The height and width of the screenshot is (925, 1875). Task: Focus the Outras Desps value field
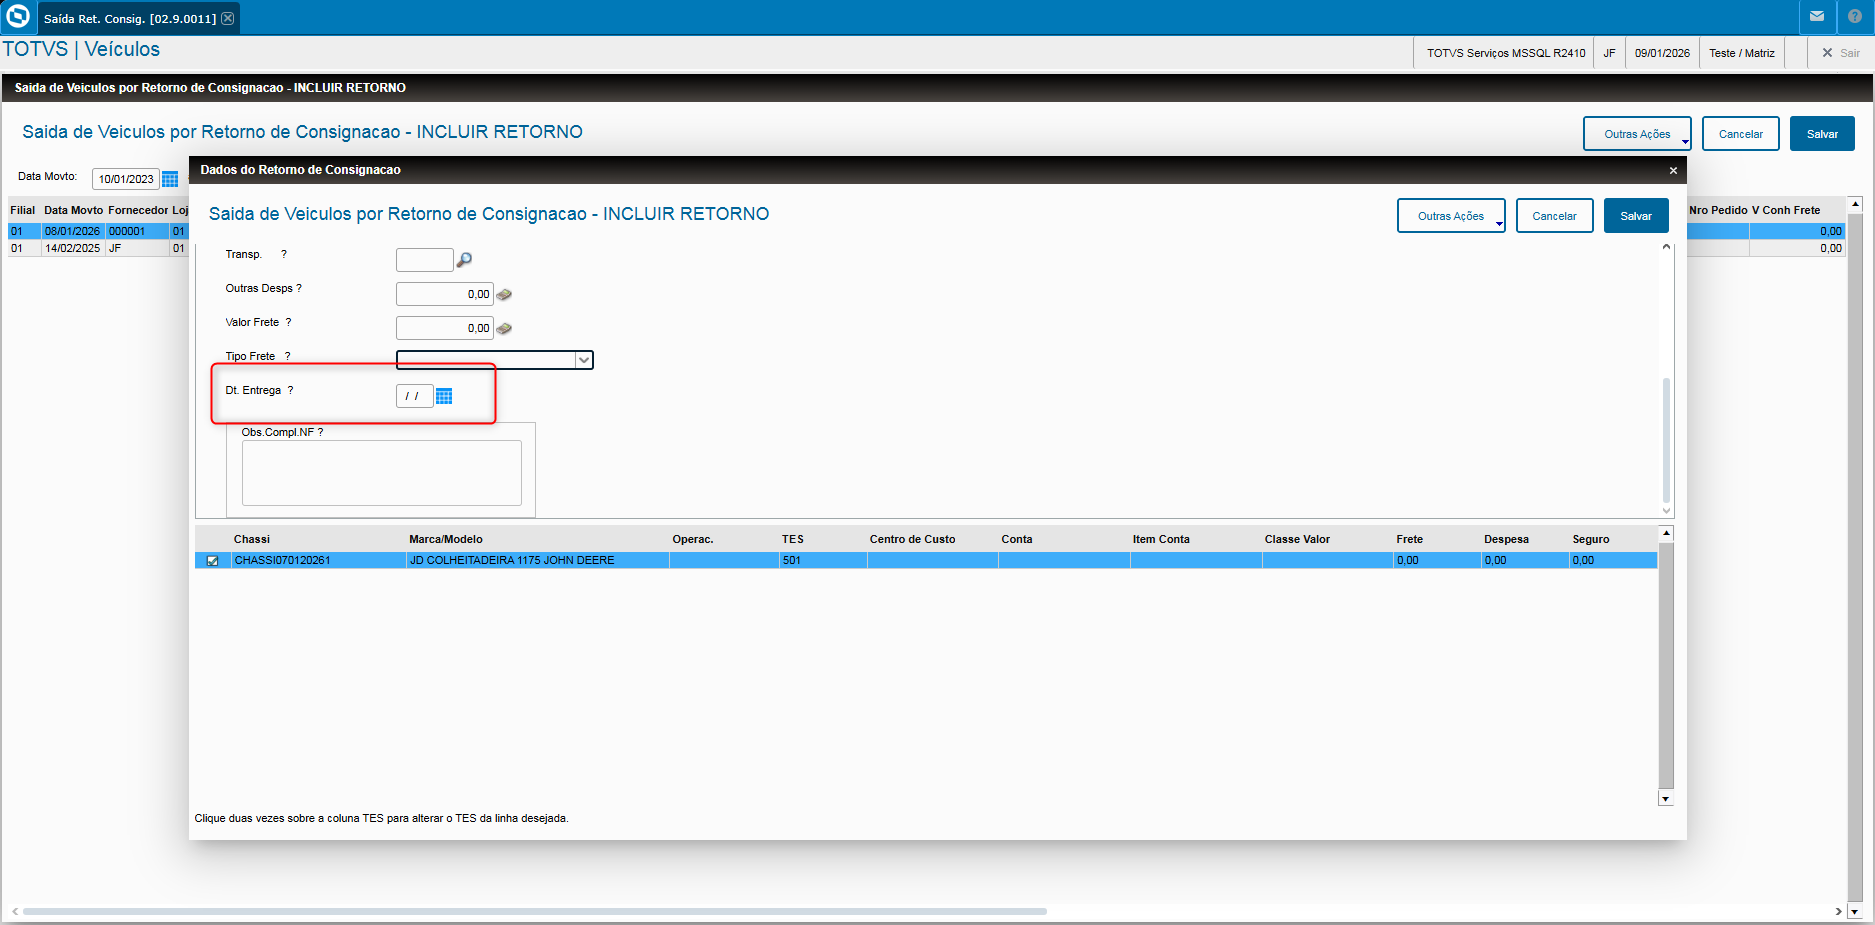point(445,294)
